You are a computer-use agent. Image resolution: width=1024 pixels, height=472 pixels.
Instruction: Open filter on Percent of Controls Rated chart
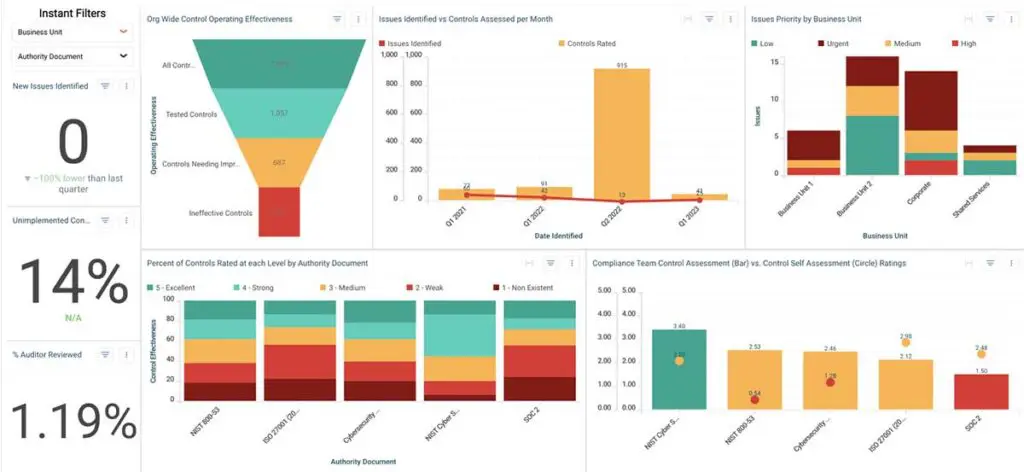click(550, 263)
